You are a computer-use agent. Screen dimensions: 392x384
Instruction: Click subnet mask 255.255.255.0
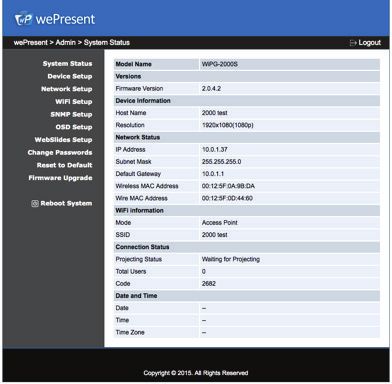pyautogui.click(x=221, y=162)
